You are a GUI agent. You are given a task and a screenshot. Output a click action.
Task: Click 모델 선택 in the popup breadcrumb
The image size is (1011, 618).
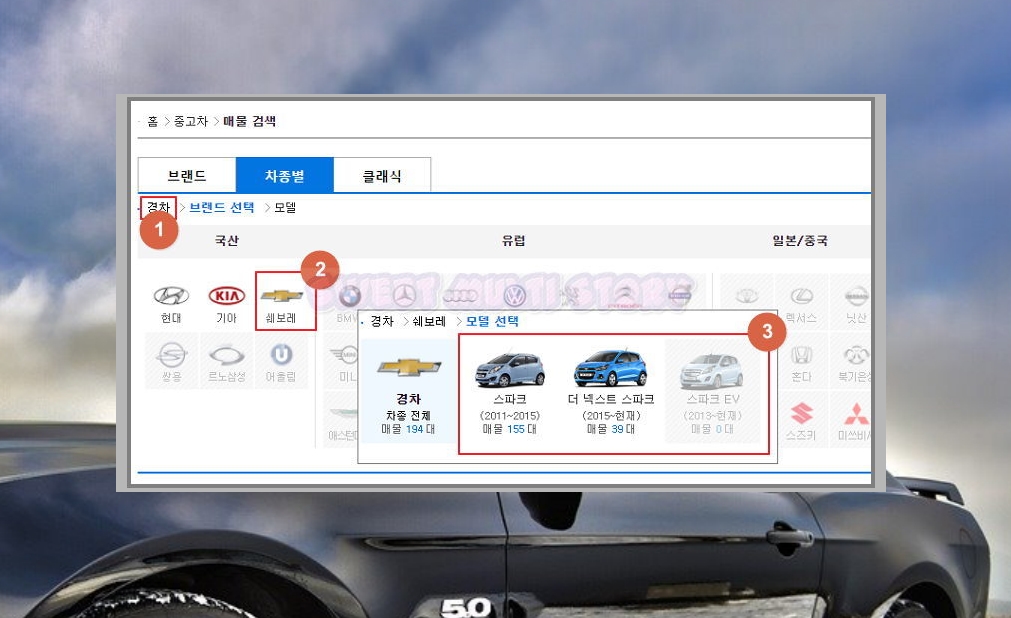click(x=492, y=321)
